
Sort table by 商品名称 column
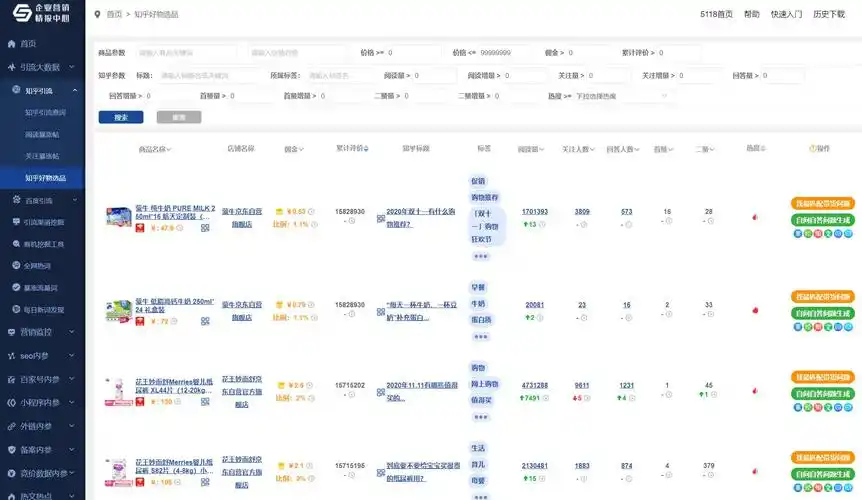(154, 149)
